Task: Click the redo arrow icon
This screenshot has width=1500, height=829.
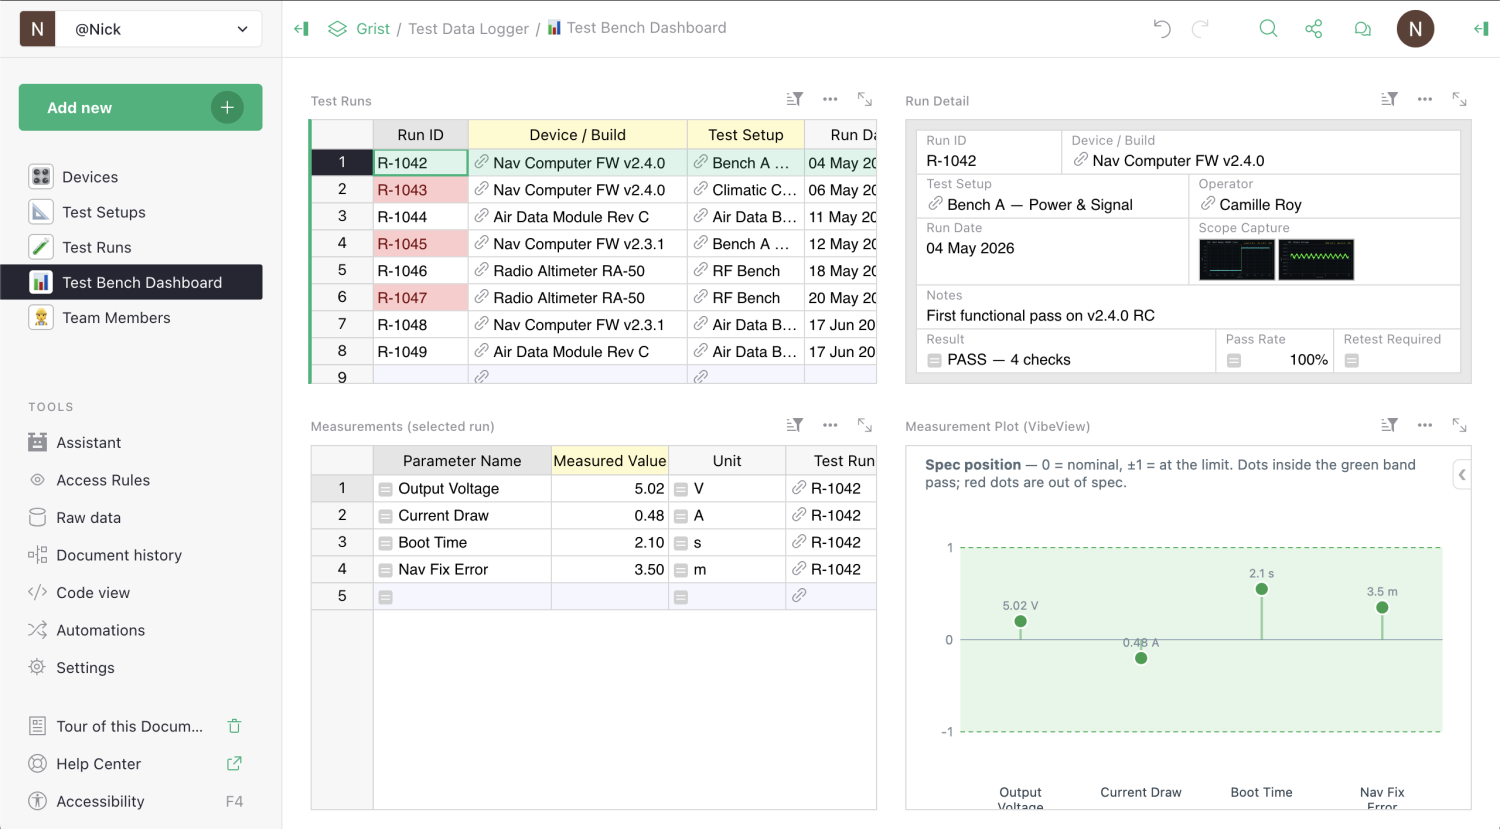Action: click(1200, 29)
